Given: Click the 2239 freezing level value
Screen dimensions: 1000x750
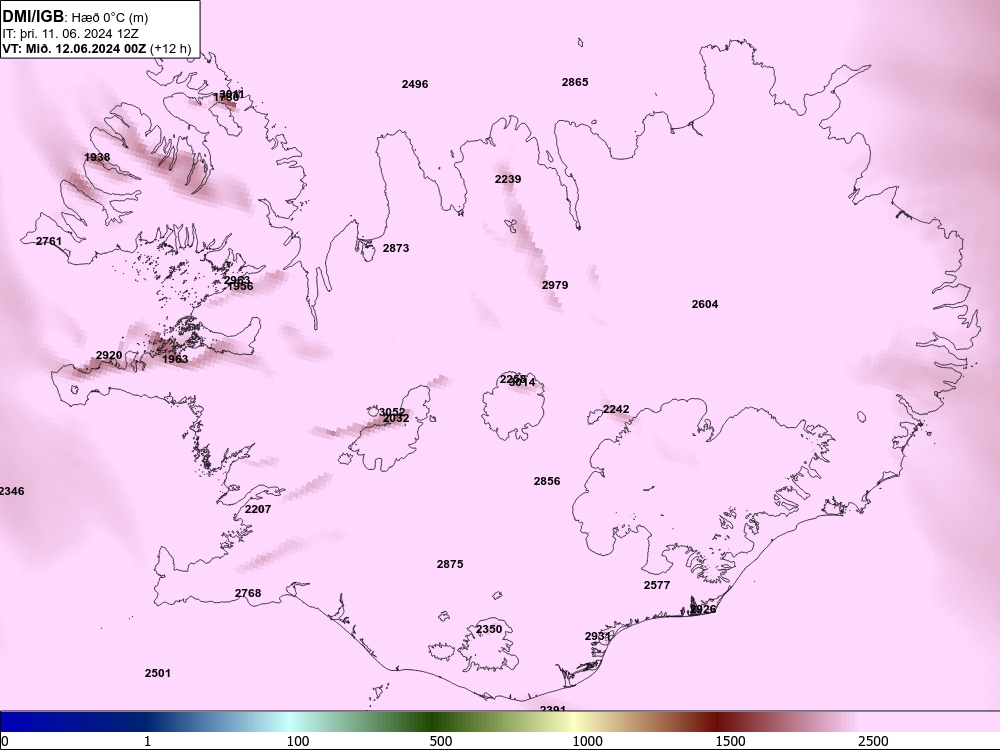Looking at the screenshot, I should (x=508, y=179).
